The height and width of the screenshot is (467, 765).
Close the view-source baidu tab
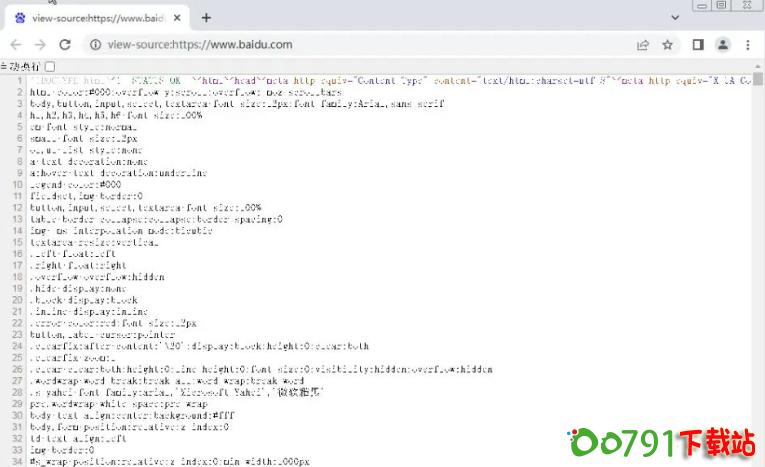(177, 18)
